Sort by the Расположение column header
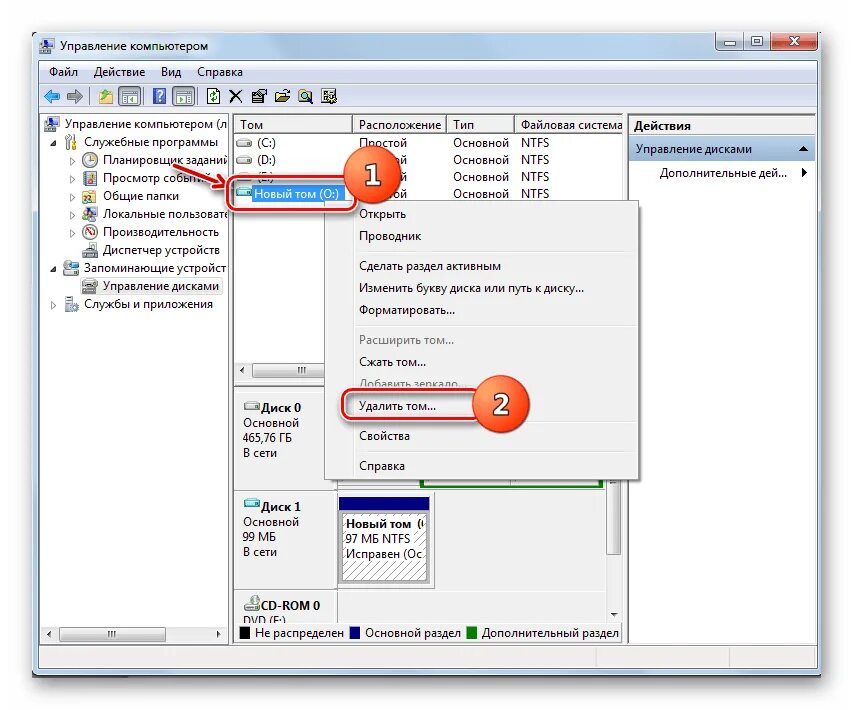853x710 pixels. (x=399, y=125)
